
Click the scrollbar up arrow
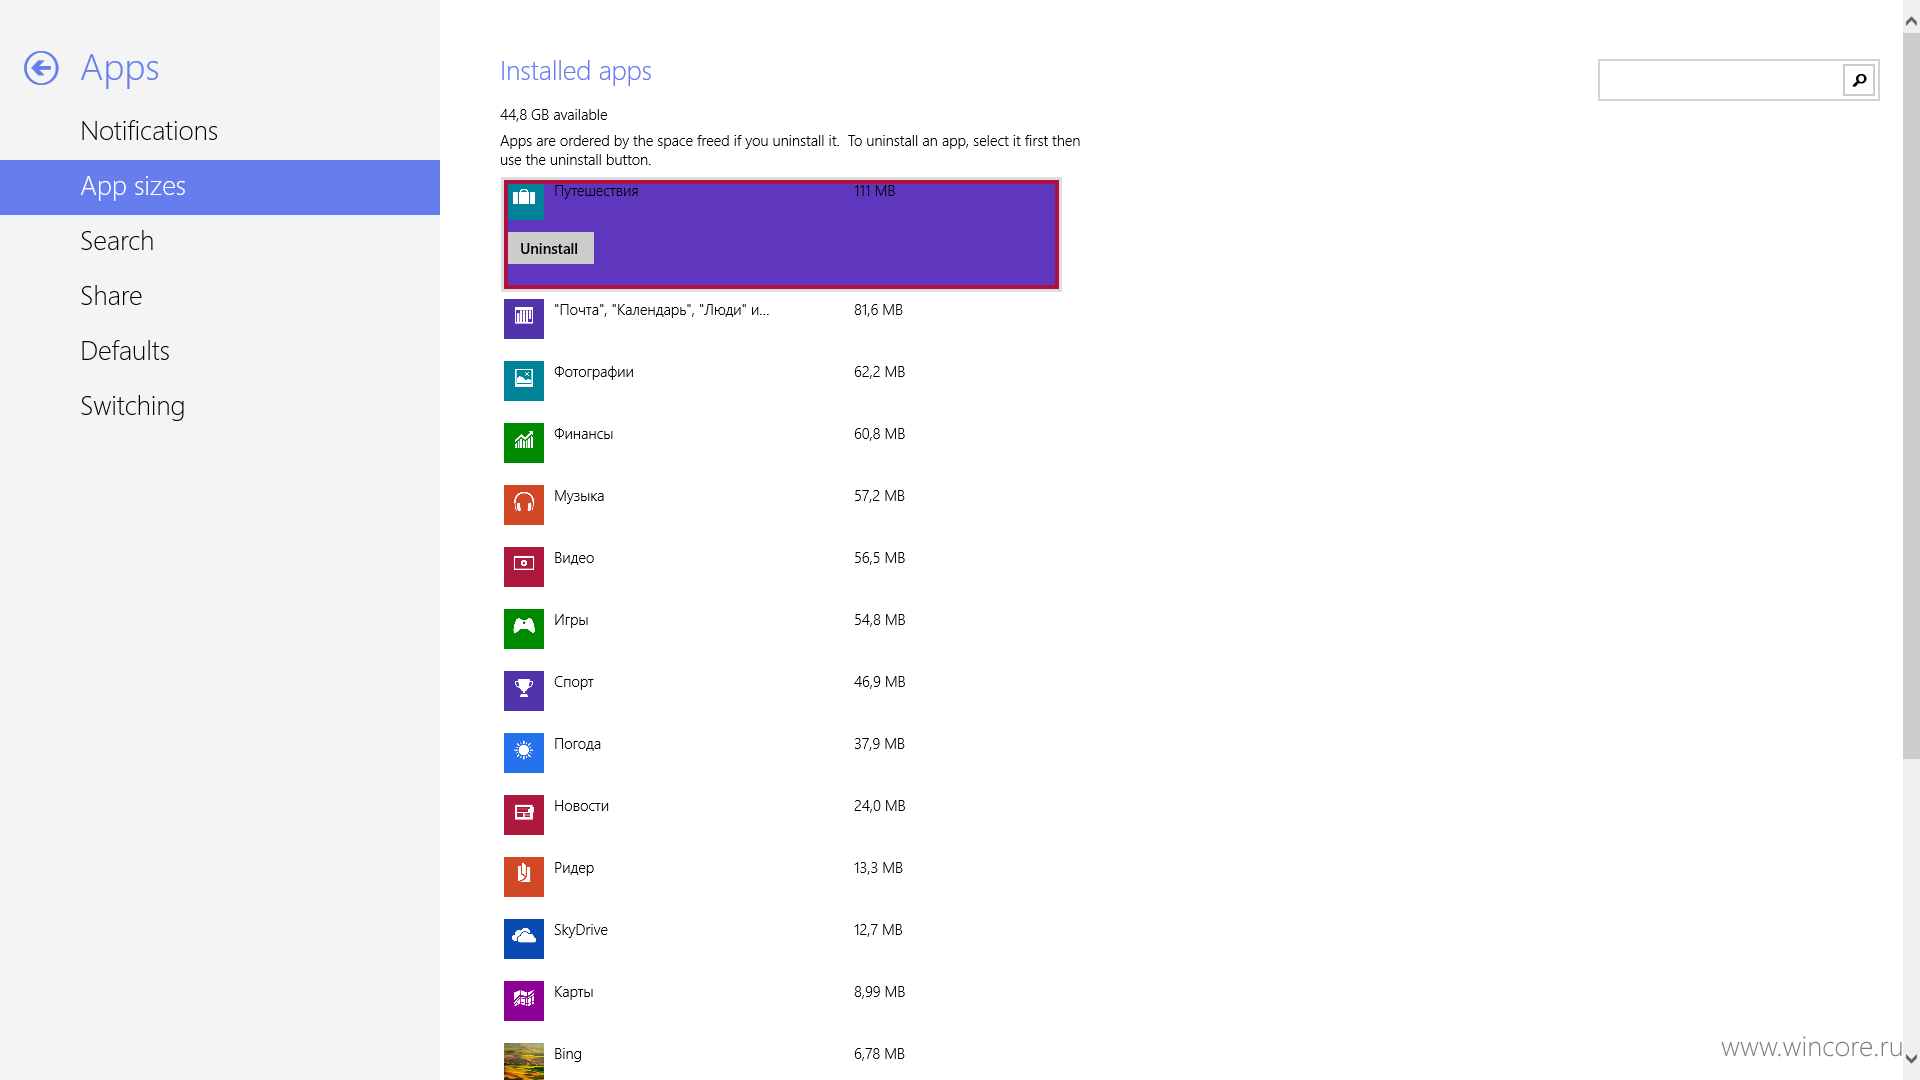[1911, 20]
